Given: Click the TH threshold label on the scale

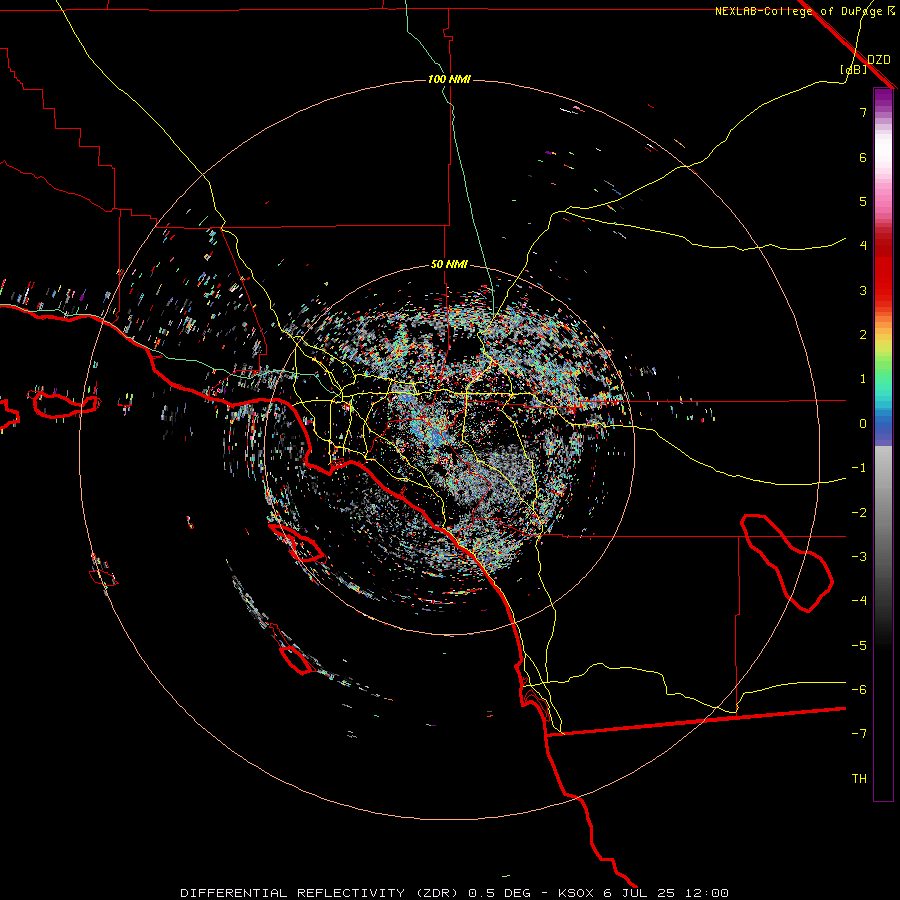Looking at the screenshot, I should click(859, 779).
